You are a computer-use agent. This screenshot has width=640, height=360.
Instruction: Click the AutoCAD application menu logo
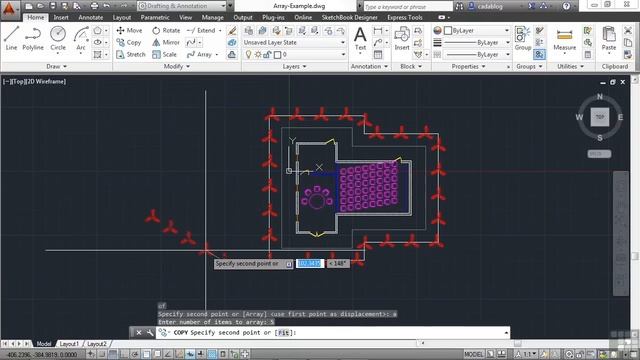(9, 8)
